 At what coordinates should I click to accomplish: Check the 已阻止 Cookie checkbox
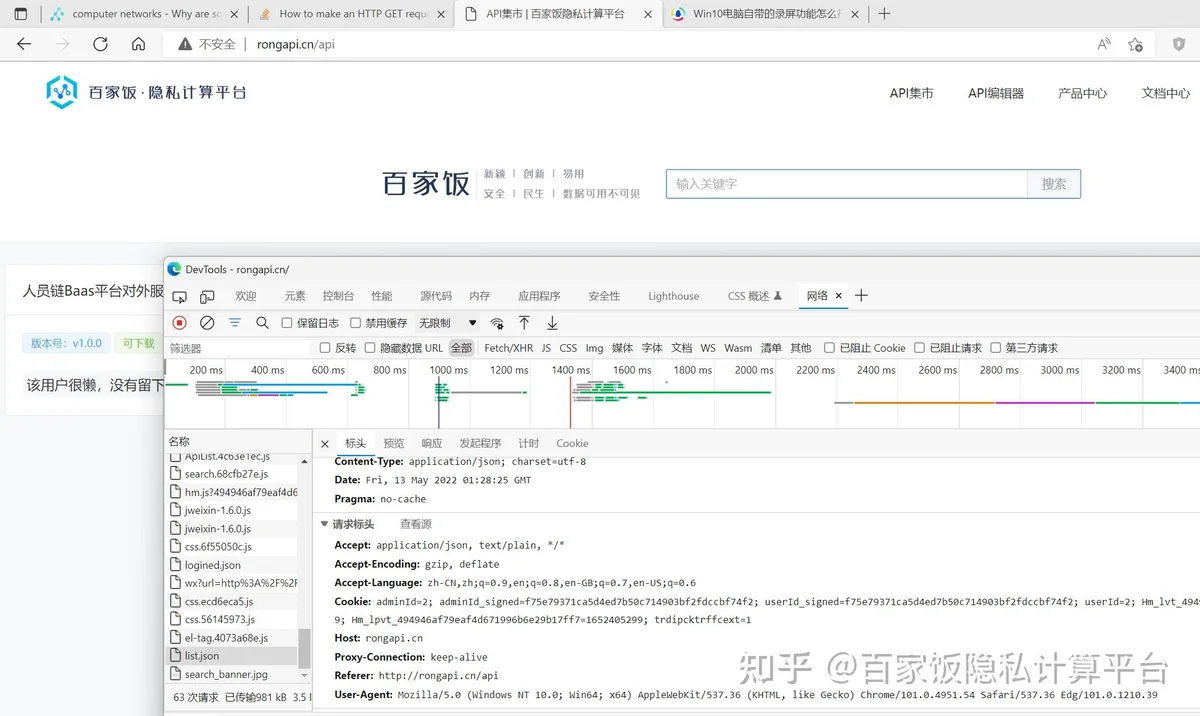coord(829,348)
